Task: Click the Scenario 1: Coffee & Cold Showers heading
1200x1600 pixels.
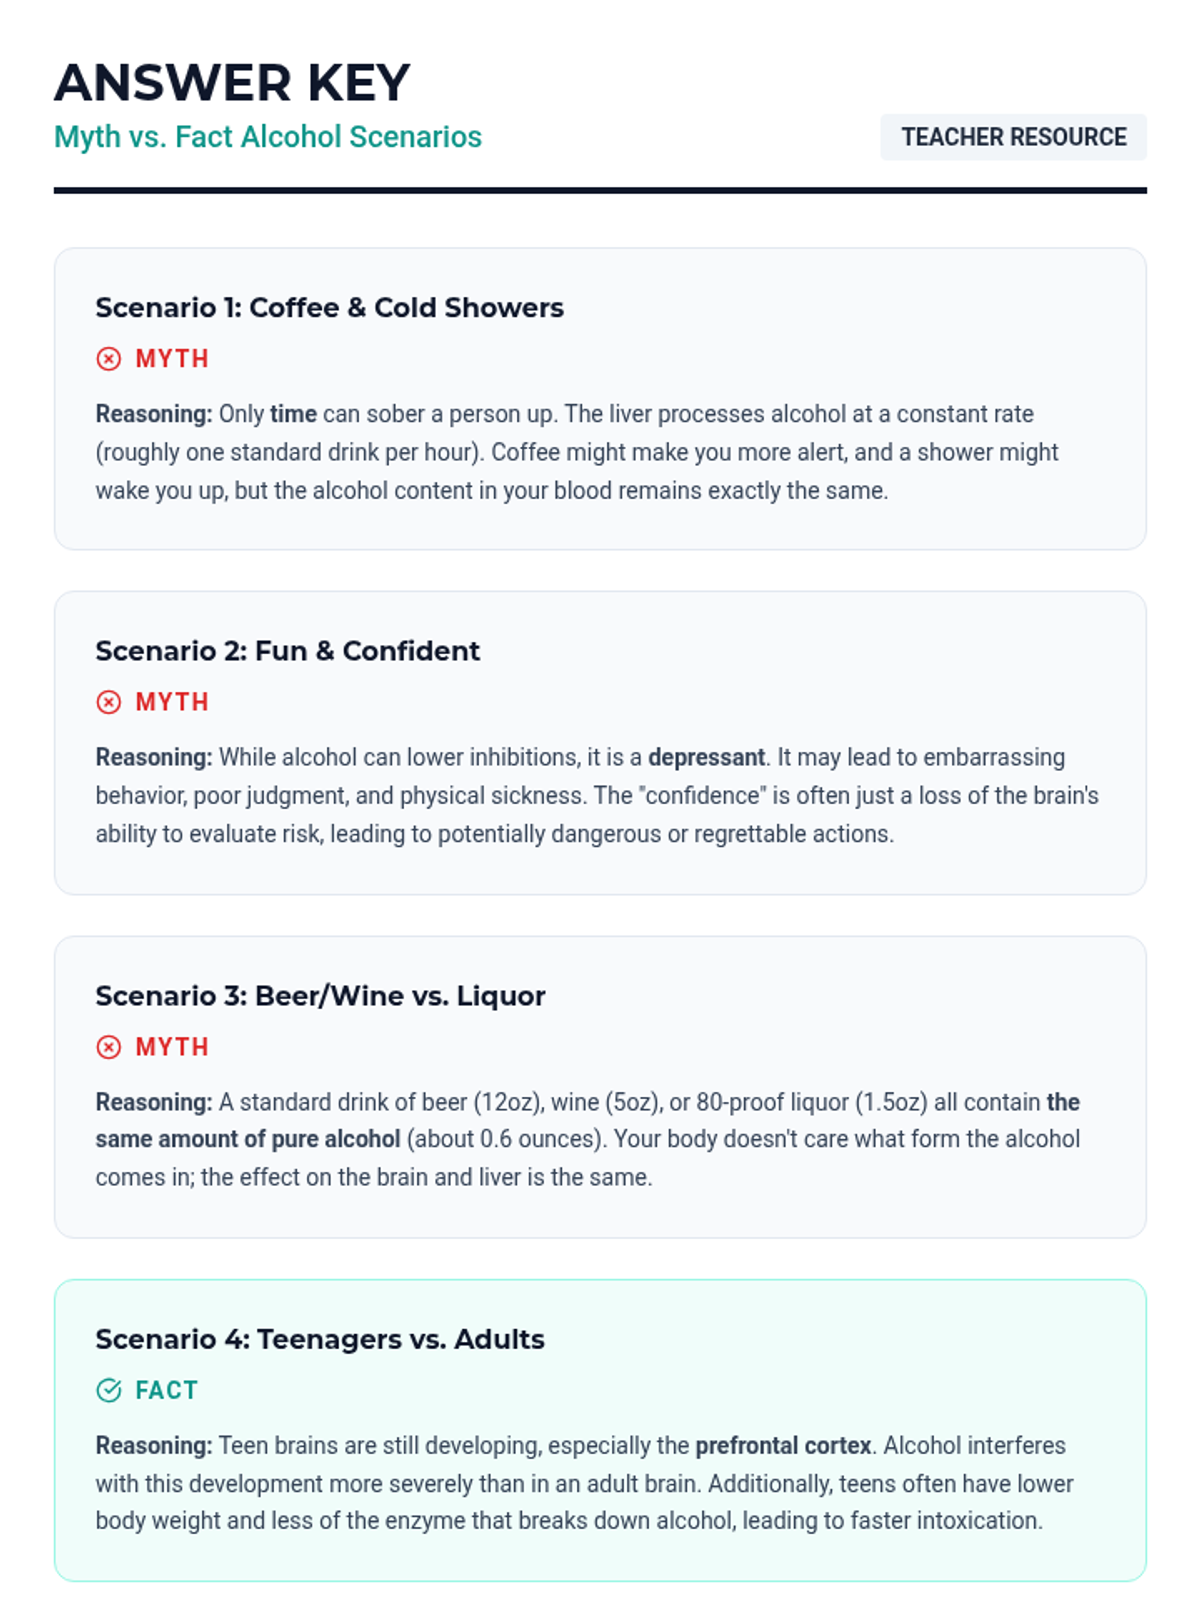Action: (329, 308)
